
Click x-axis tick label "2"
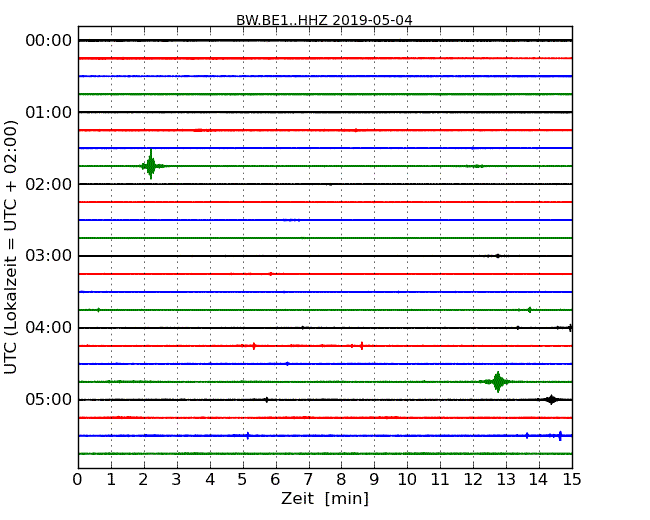[x=143, y=480]
